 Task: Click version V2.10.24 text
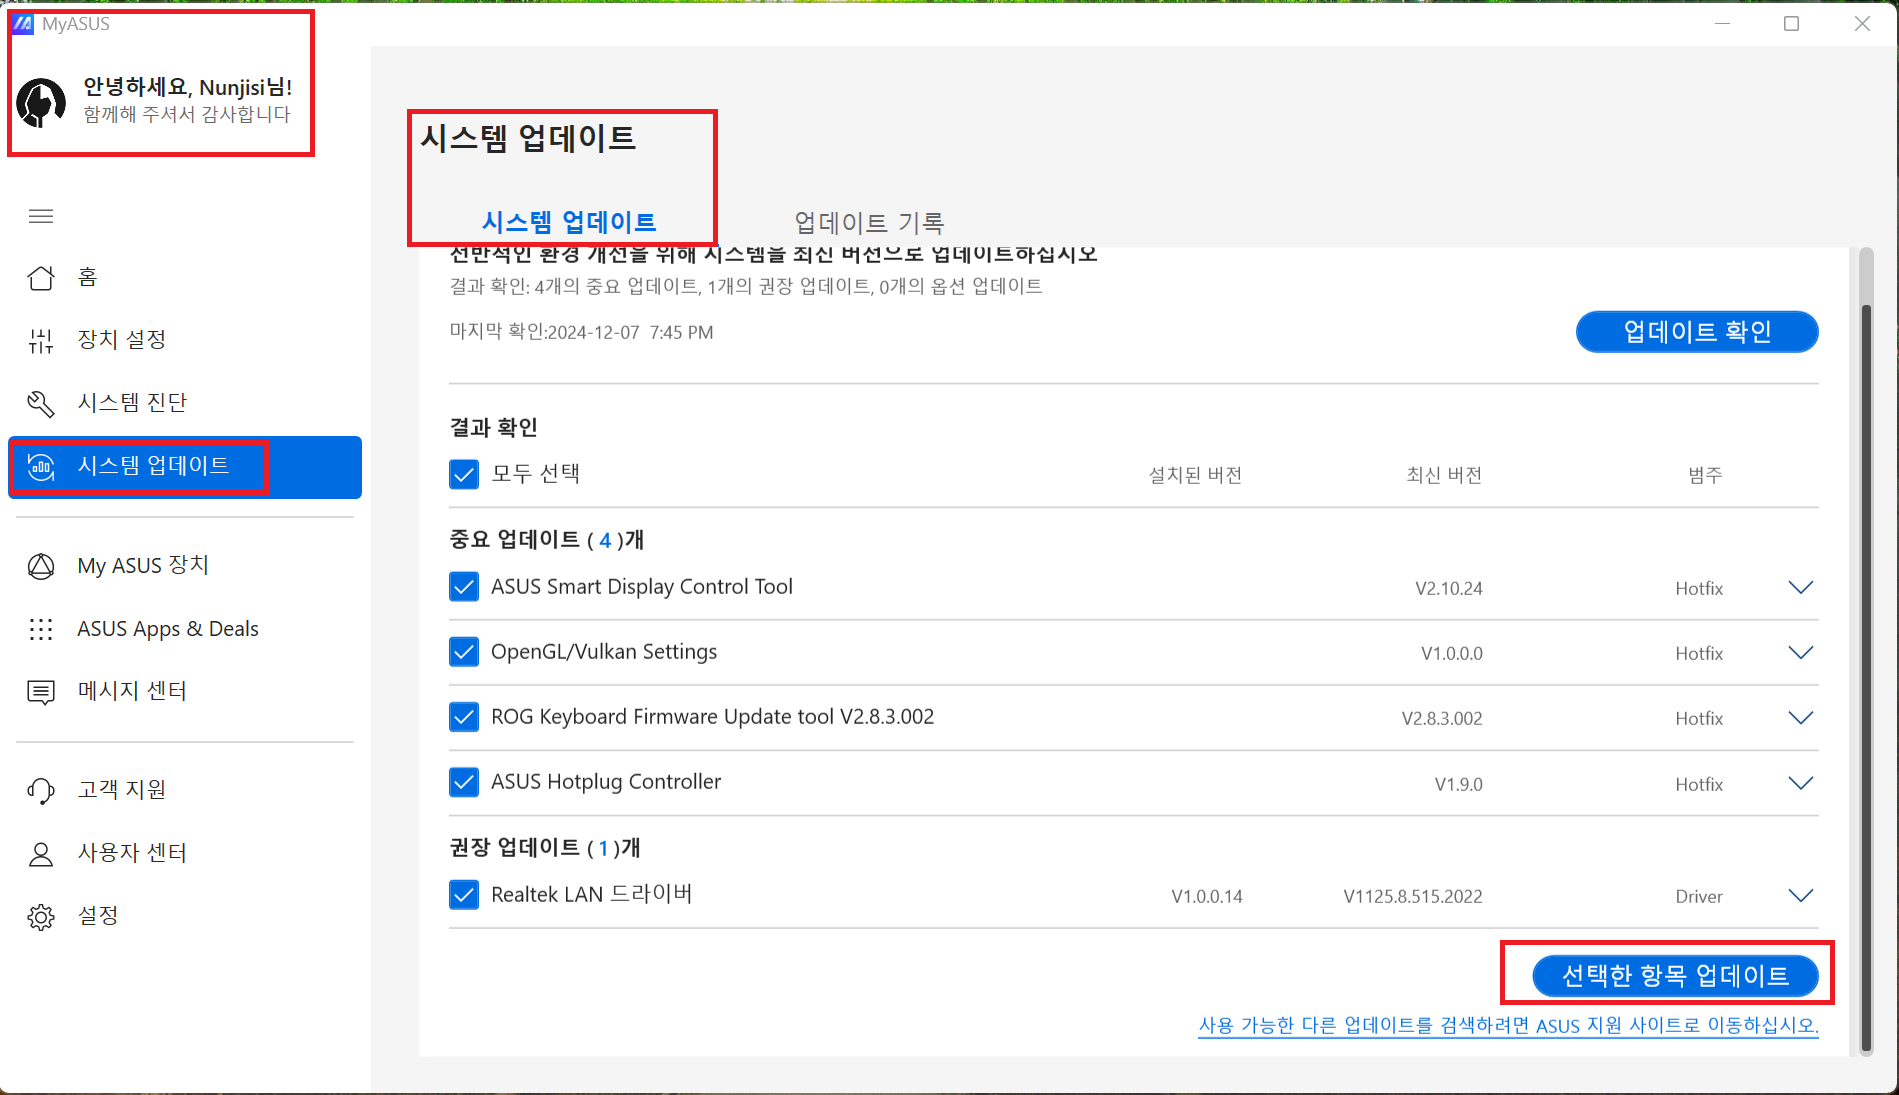click(1449, 589)
